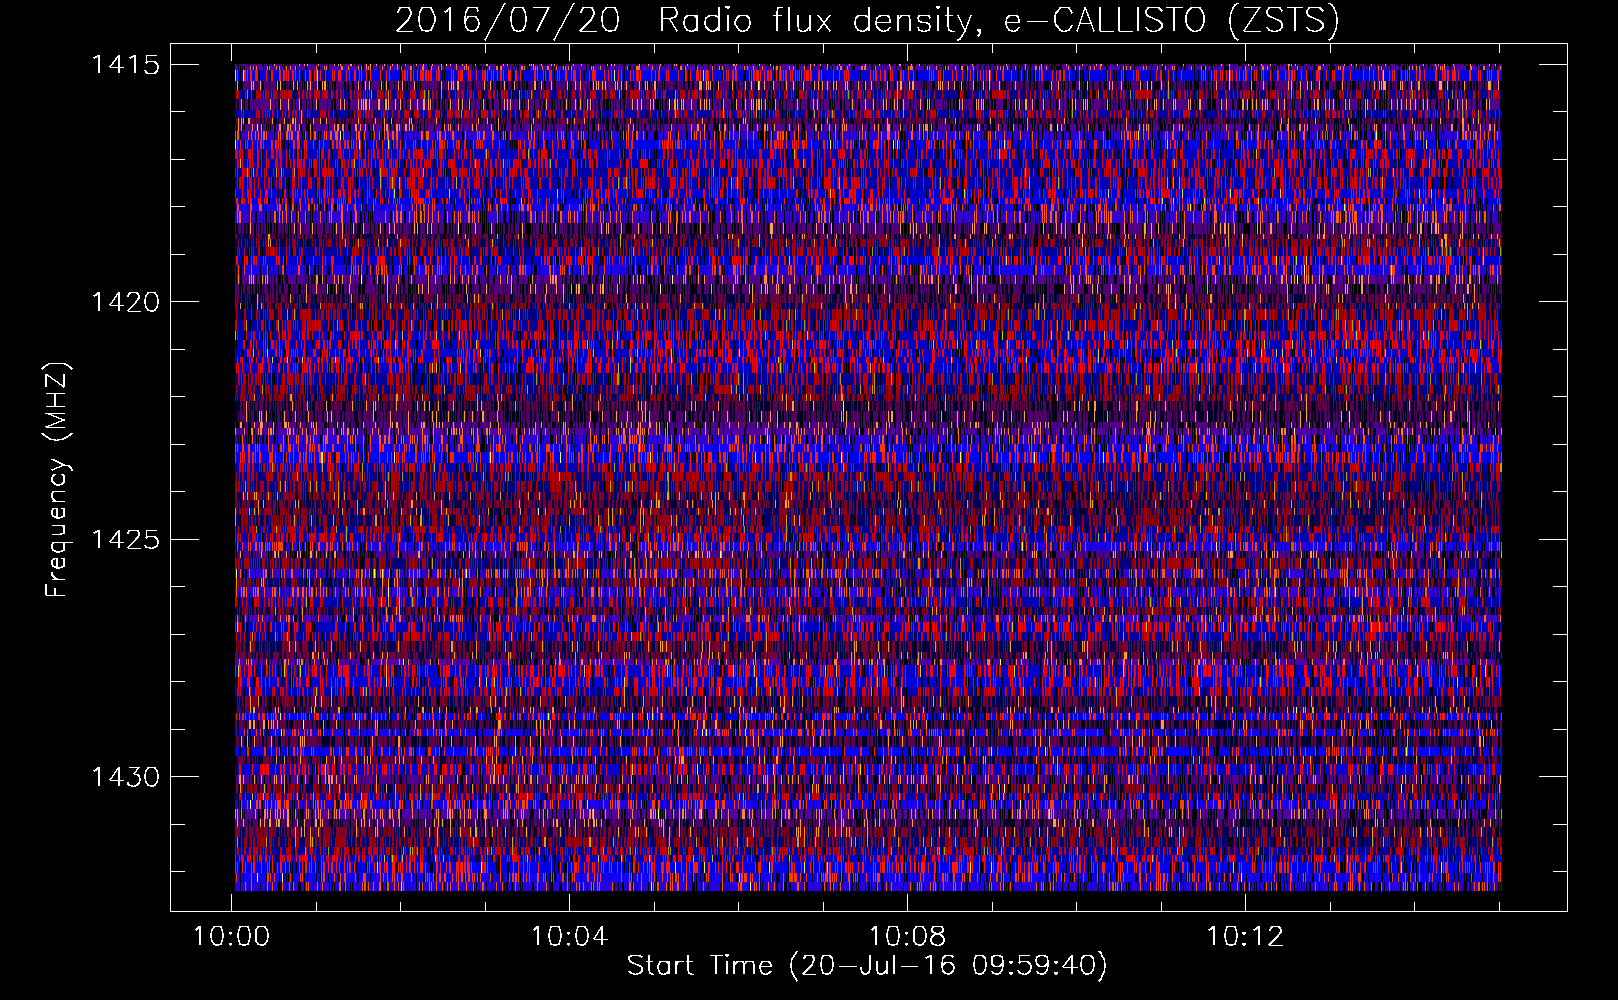1618x1000 pixels.
Task: Click the '10:00' time axis label
Action: click(x=232, y=937)
